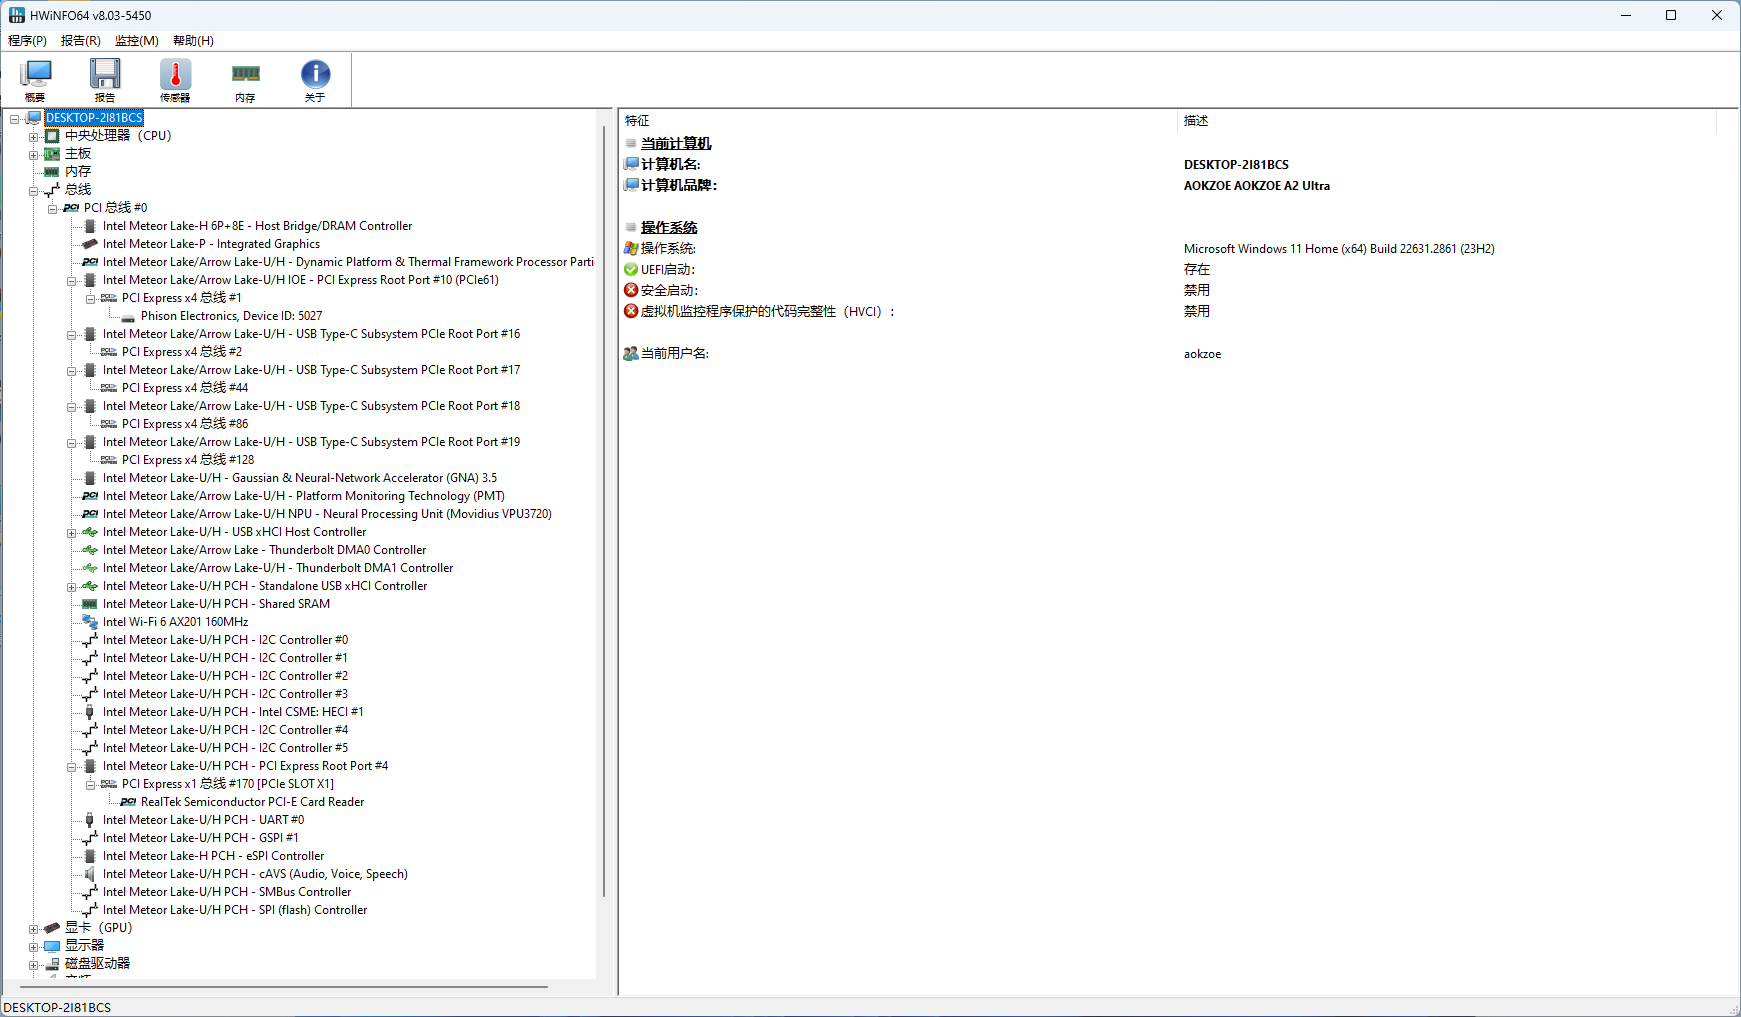Click the tree panel vertical scrollbar

pyautogui.click(x=604, y=511)
